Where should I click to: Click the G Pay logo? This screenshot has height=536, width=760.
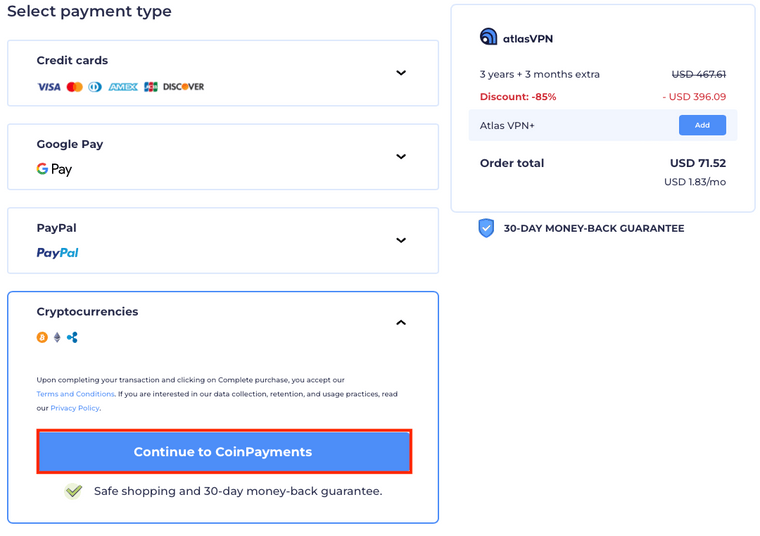(x=54, y=169)
